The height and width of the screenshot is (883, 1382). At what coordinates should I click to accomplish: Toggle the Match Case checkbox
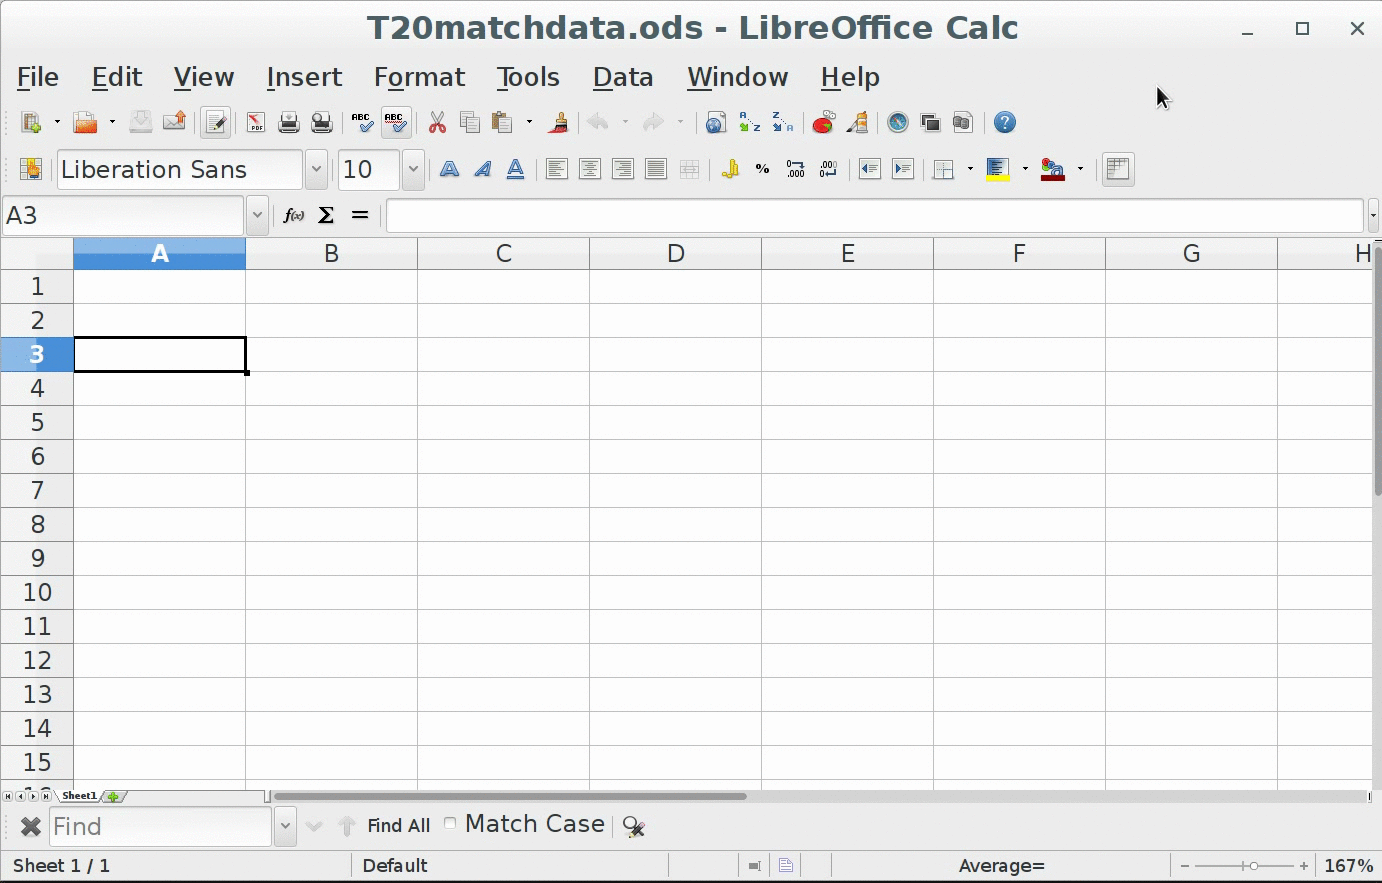point(450,824)
